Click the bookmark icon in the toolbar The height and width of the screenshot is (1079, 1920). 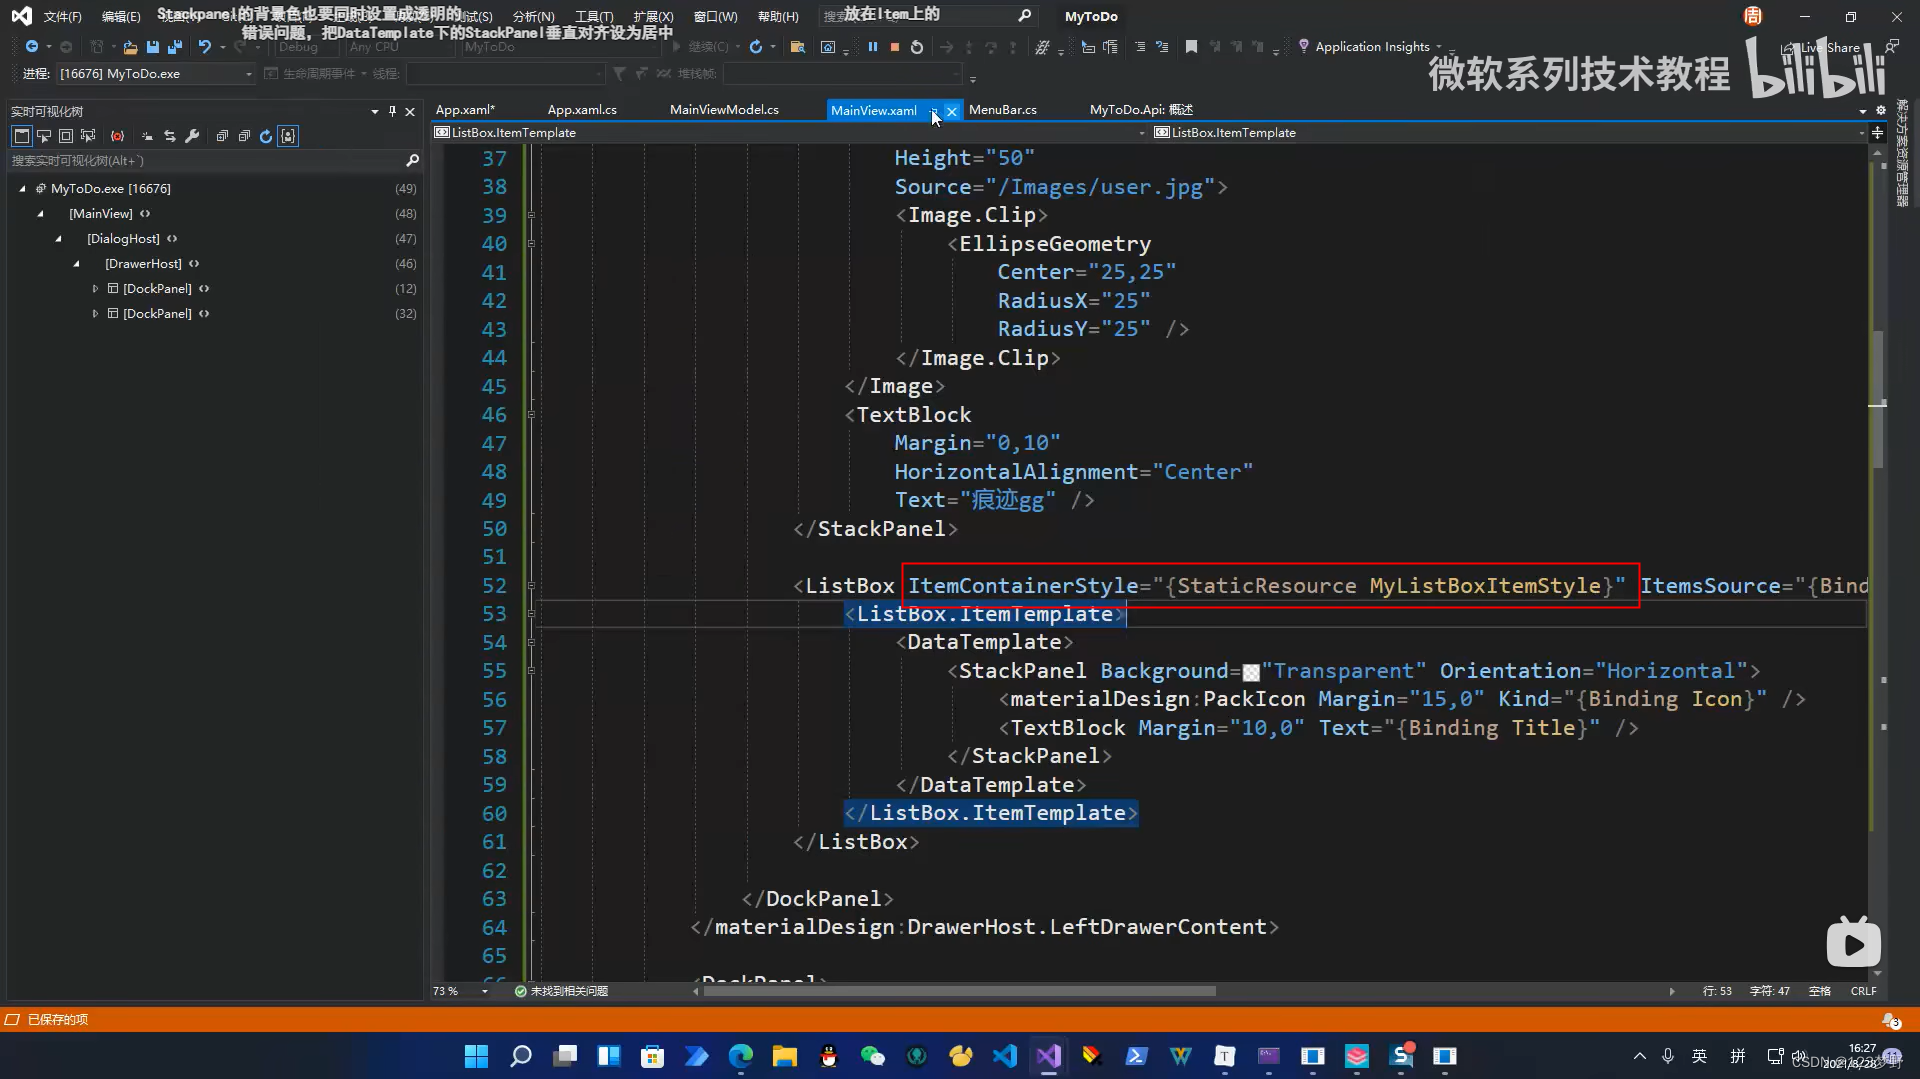[x=1191, y=47]
